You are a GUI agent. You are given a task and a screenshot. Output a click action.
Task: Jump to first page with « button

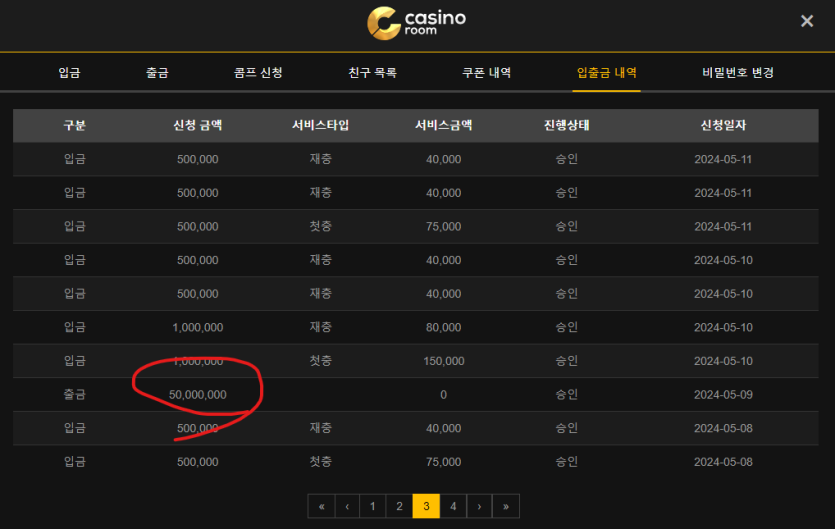321,506
